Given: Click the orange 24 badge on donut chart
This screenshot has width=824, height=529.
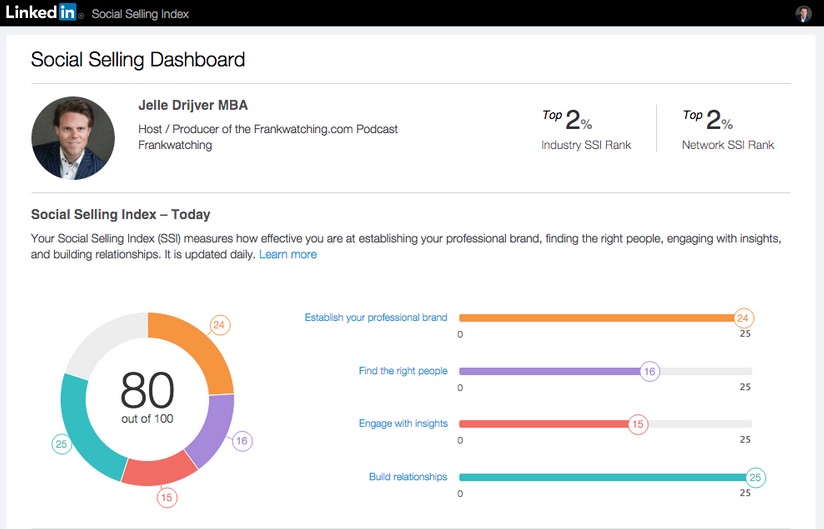Looking at the screenshot, I should click(221, 325).
